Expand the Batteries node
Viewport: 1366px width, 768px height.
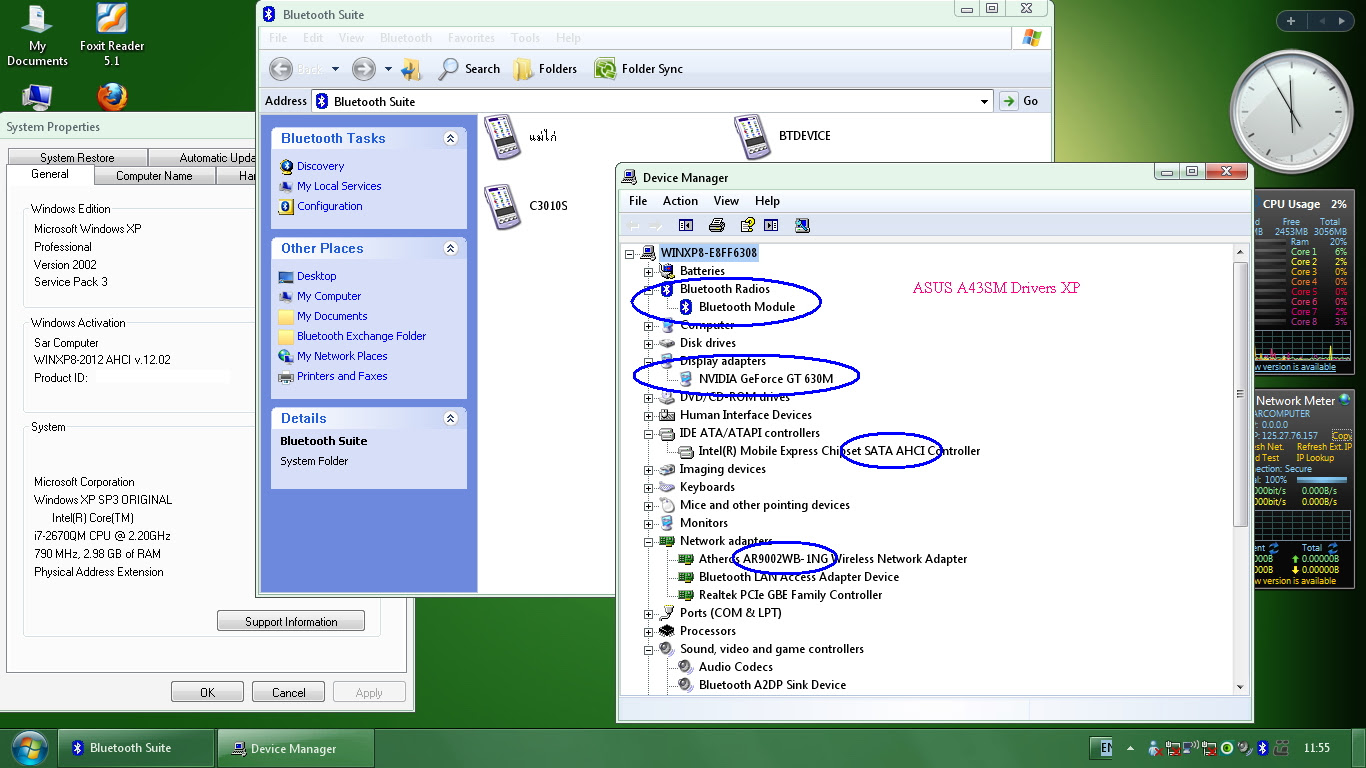(648, 271)
